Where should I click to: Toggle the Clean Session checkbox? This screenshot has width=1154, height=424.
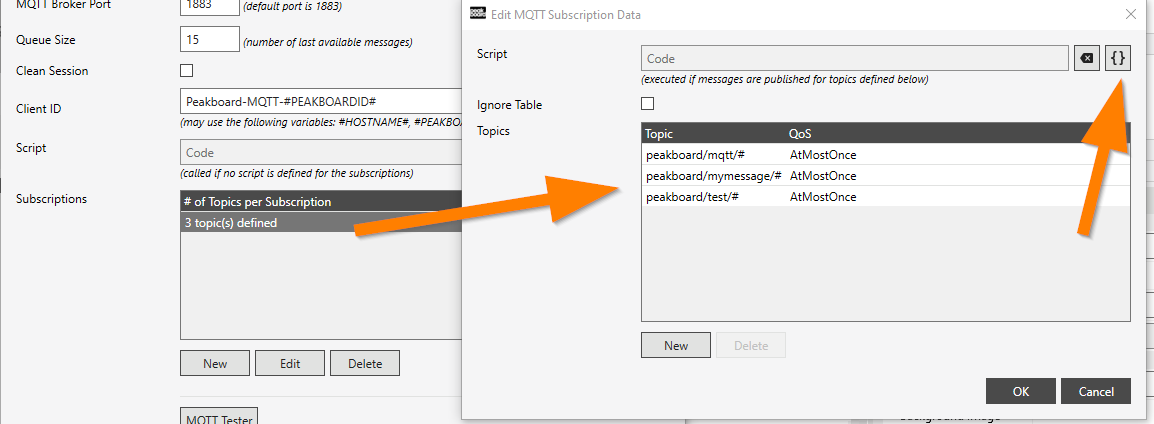tap(187, 71)
